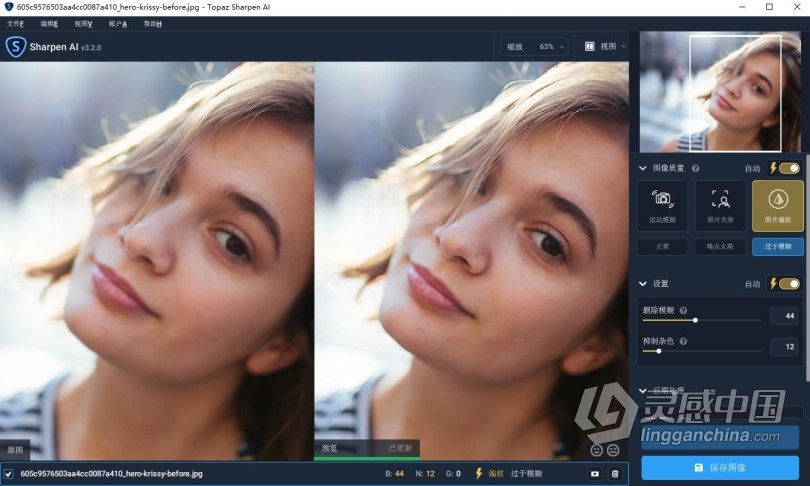Screen dimensions: 810x486
Task: Click the happy face feedback icon
Action: coord(597,450)
